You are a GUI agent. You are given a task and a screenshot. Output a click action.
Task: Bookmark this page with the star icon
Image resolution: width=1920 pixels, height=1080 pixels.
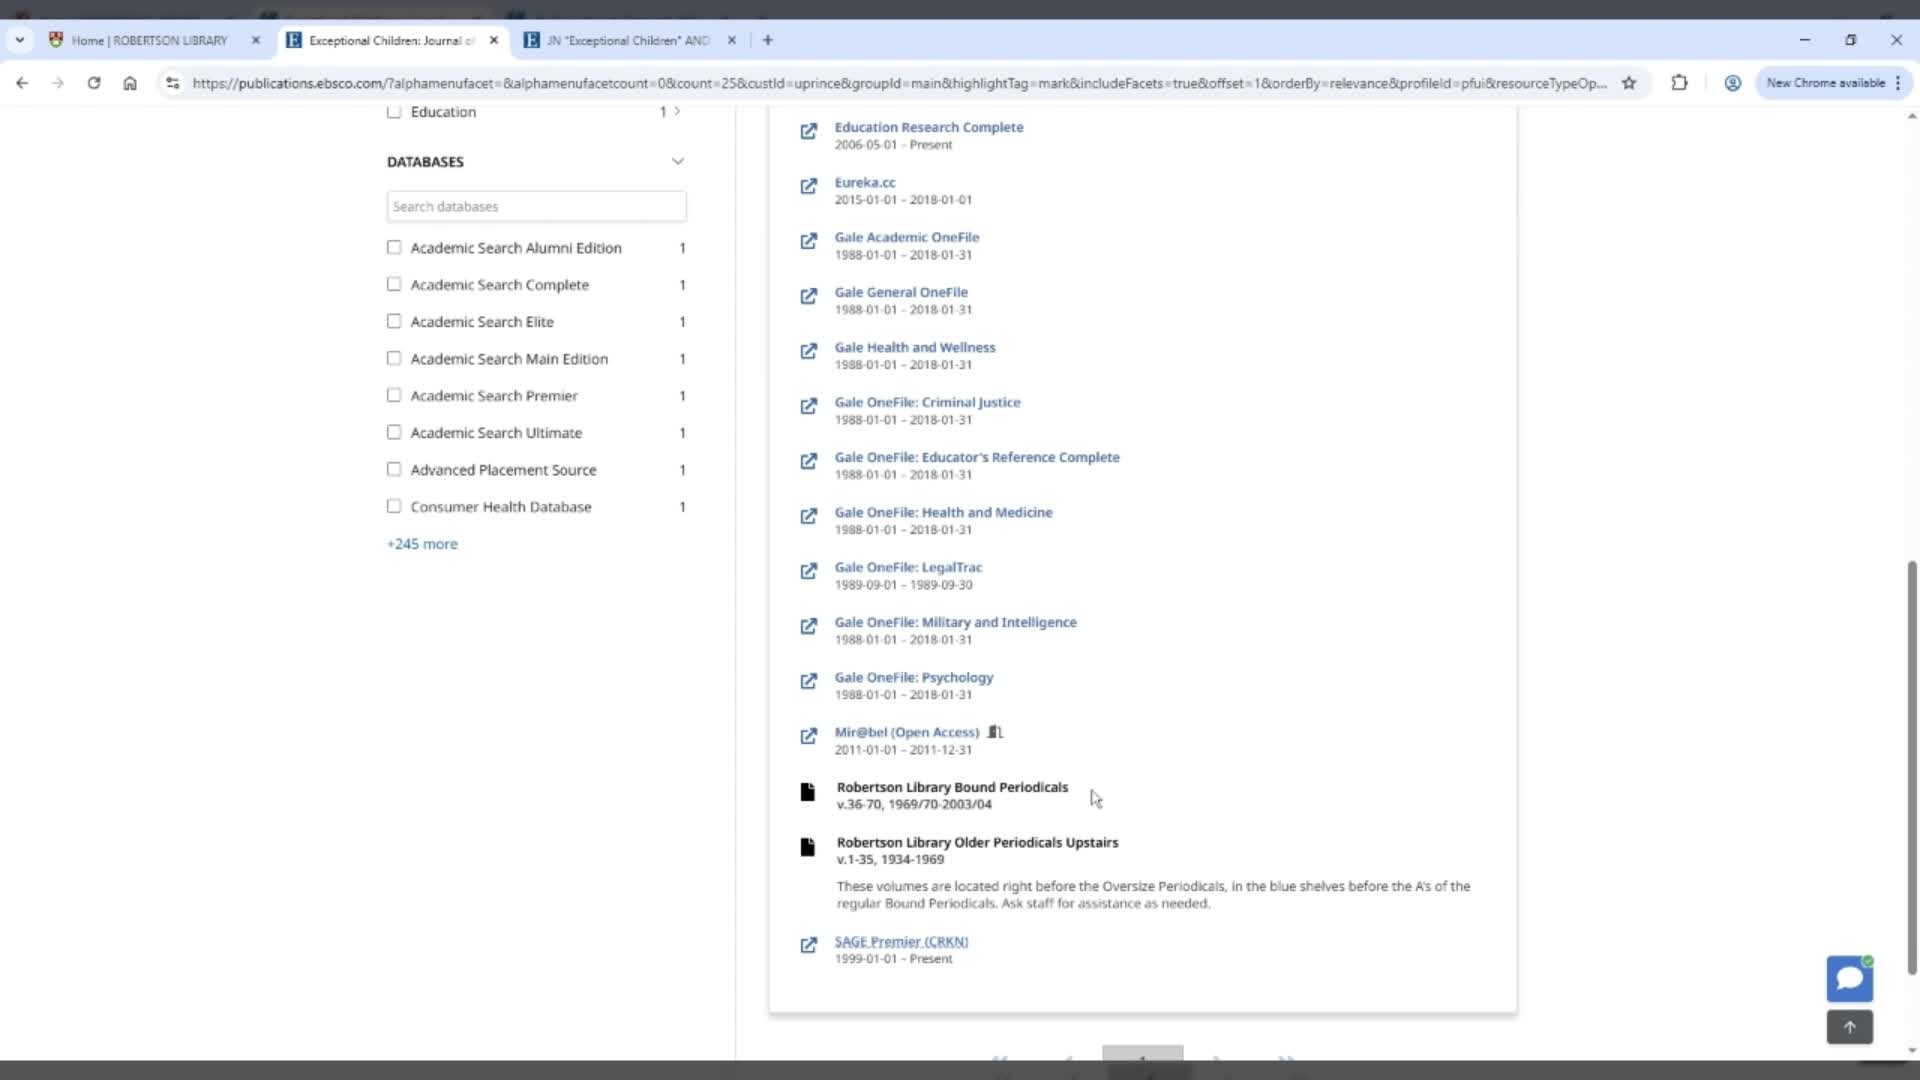(1629, 83)
